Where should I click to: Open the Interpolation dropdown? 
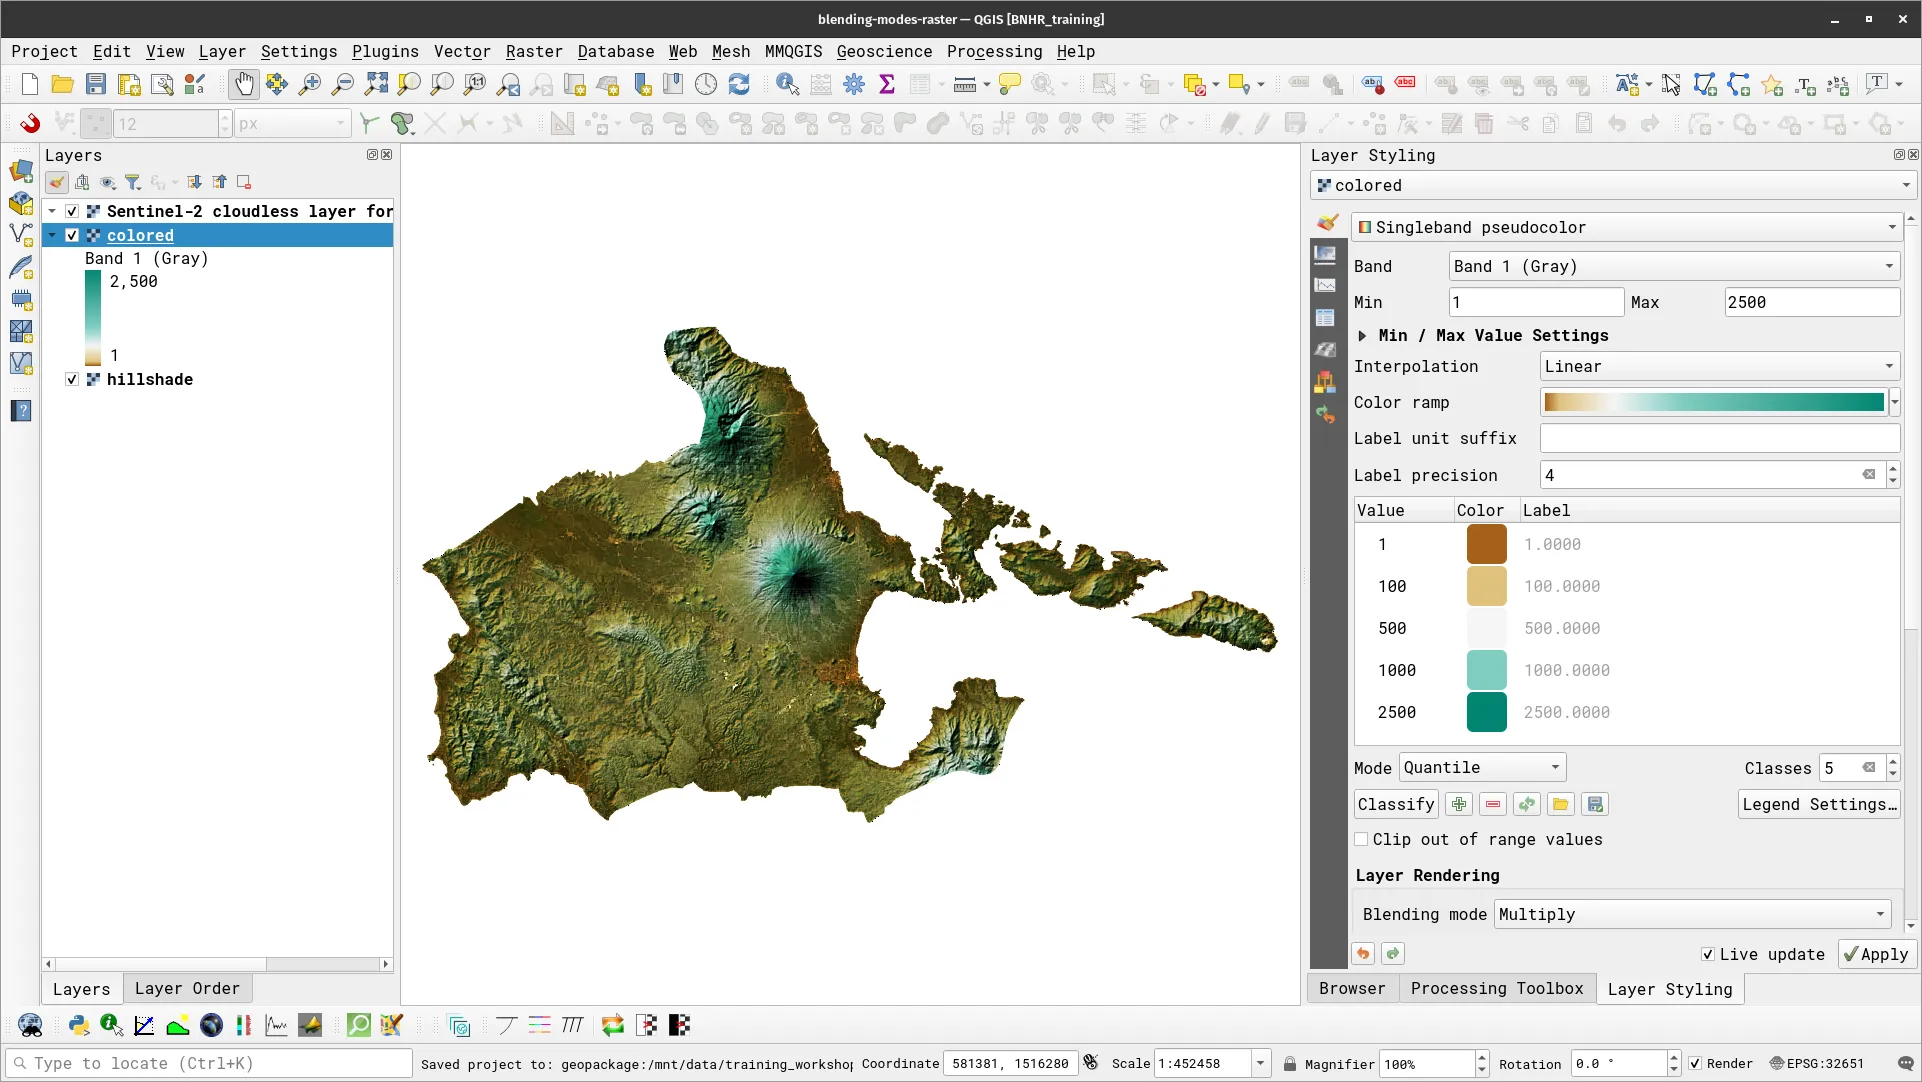pyautogui.click(x=1717, y=366)
